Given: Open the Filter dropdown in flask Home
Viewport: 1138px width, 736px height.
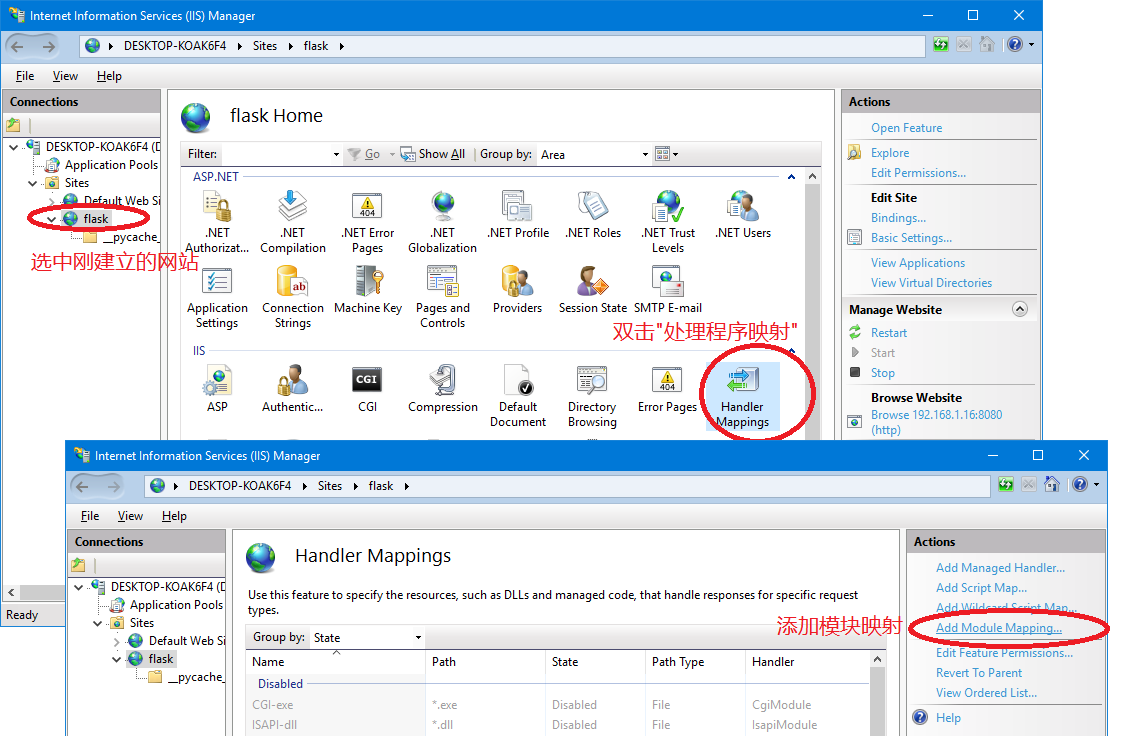Looking at the screenshot, I should coord(336,154).
